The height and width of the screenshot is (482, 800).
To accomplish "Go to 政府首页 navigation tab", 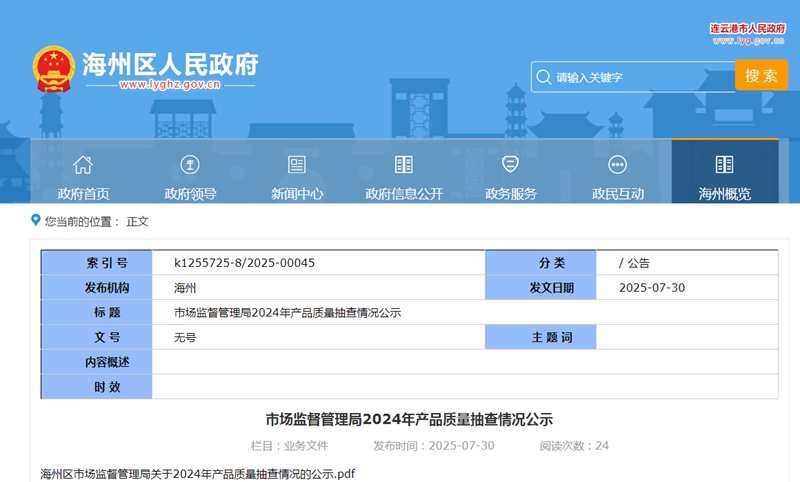I will [x=83, y=194].
